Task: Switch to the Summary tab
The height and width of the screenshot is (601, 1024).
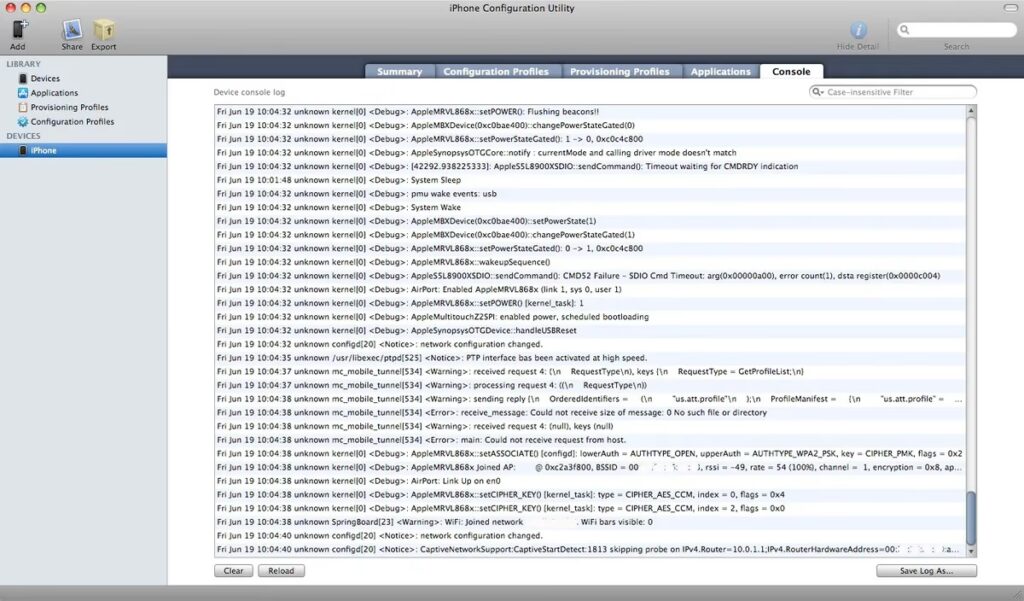Action: pos(399,71)
